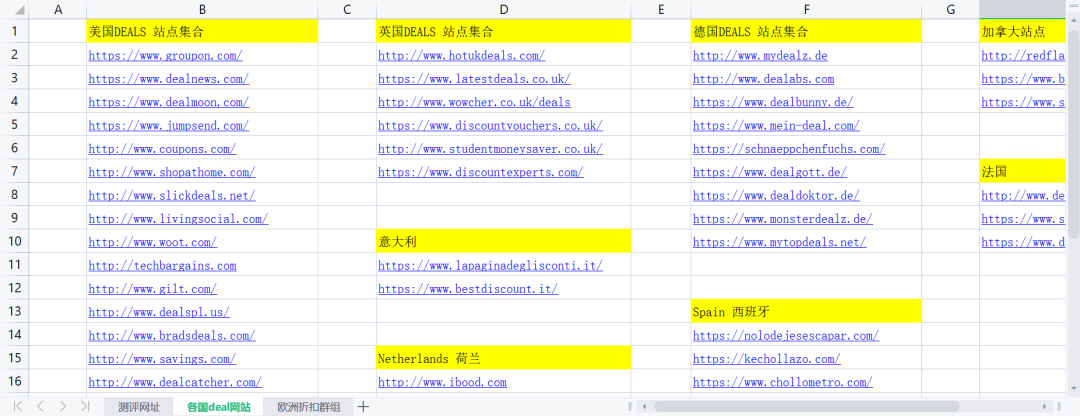Image resolution: width=1080 pixels, height=416 pixels.
Task: Select the yellow 意大利 cell
Action: click(503, 241)
